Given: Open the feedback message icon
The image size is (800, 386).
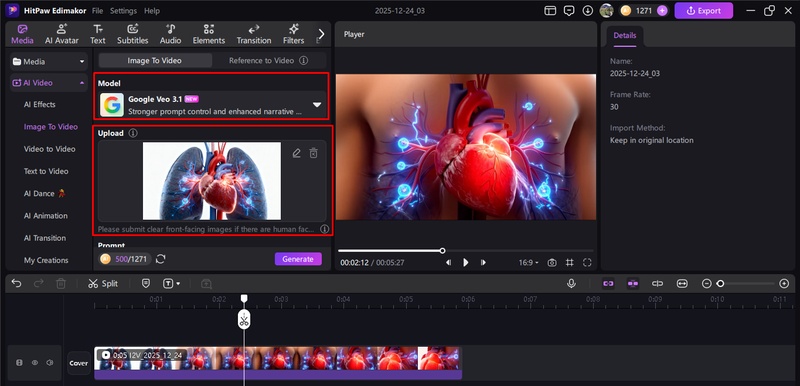Looking at the screenshot, I should [569, 11].
